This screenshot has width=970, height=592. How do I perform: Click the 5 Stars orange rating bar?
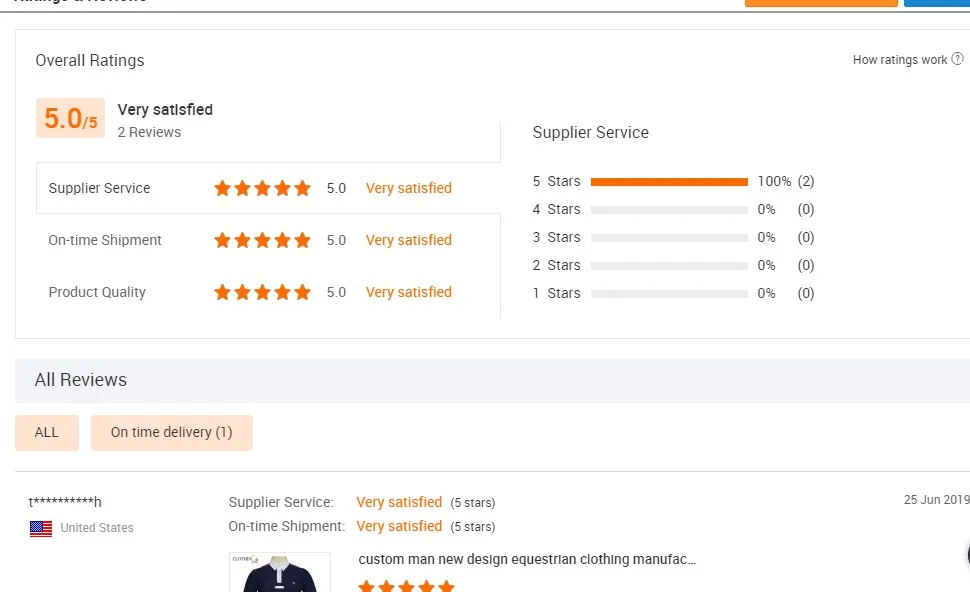tap(669, 182)
